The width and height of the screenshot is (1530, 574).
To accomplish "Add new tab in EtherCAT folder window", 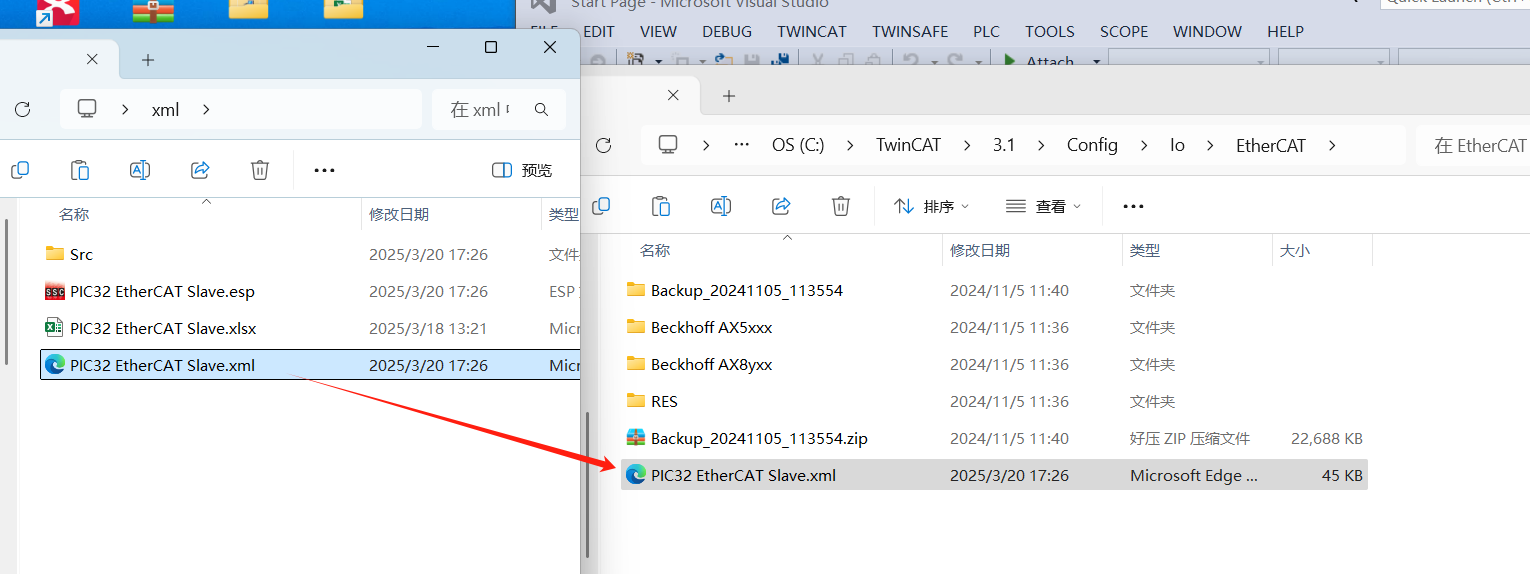I will click(729, 96).
